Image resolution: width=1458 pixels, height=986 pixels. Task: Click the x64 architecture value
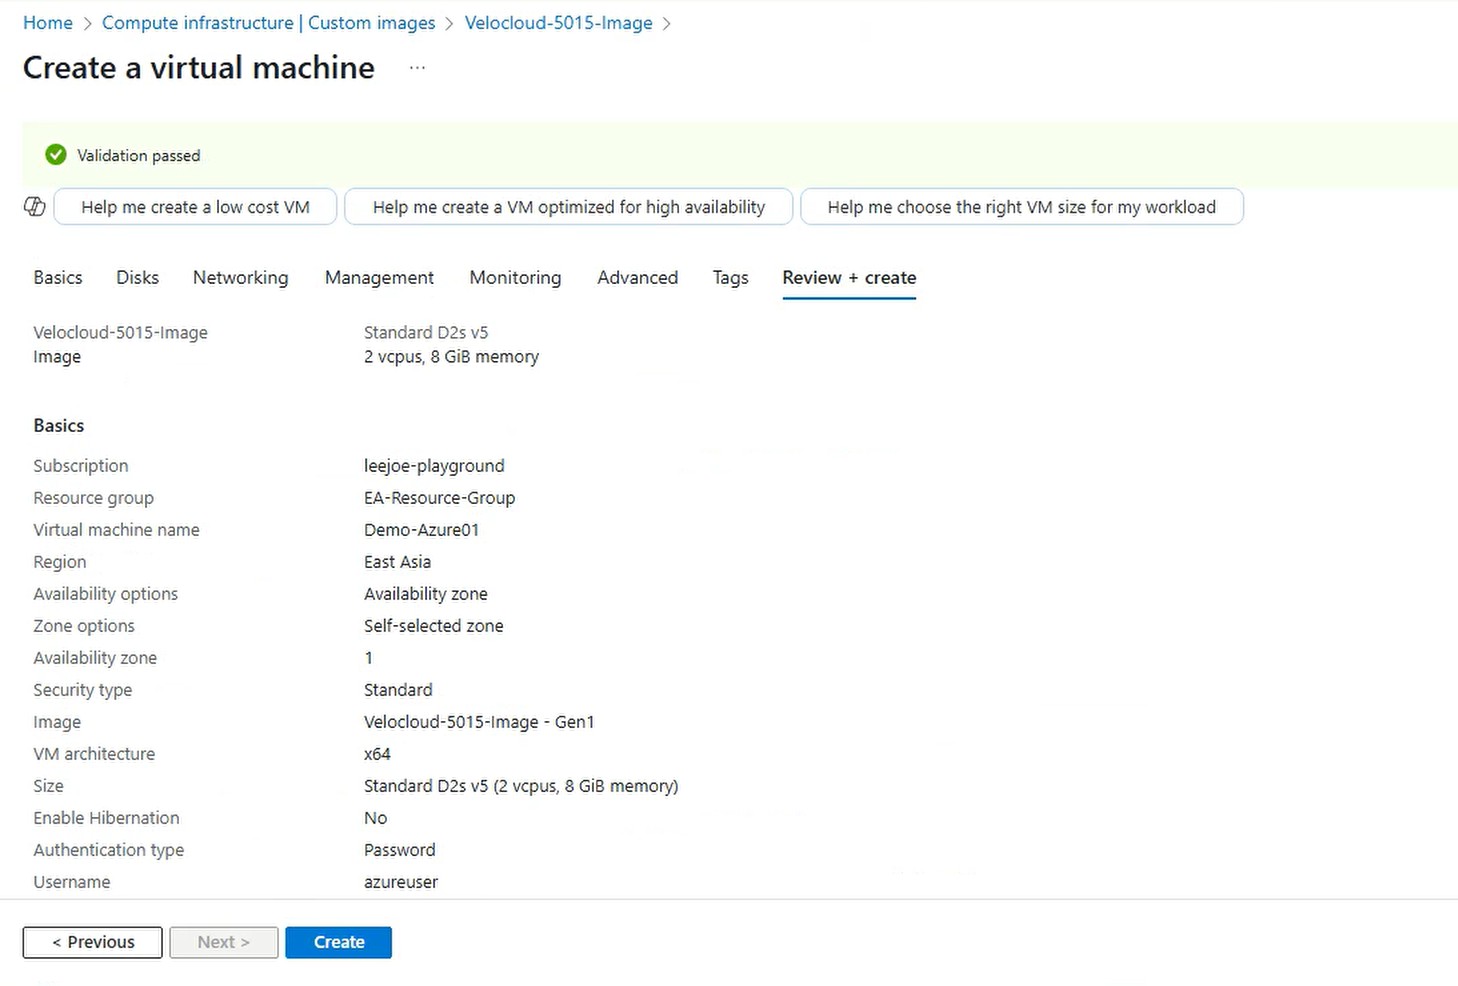(x=377, y=754)
